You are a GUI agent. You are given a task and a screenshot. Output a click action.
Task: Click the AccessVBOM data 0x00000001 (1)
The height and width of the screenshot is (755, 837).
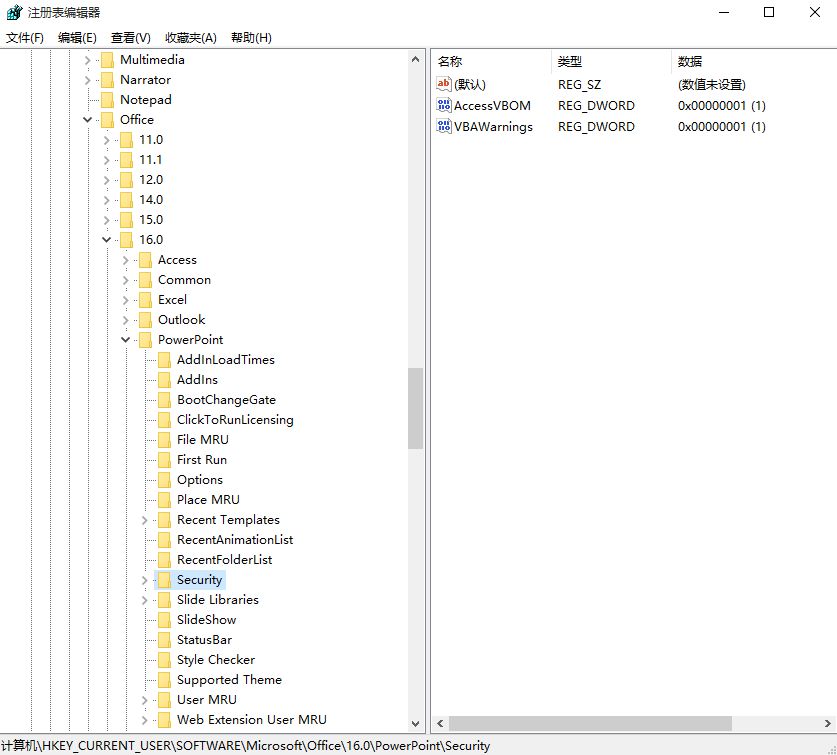point(722,106)
